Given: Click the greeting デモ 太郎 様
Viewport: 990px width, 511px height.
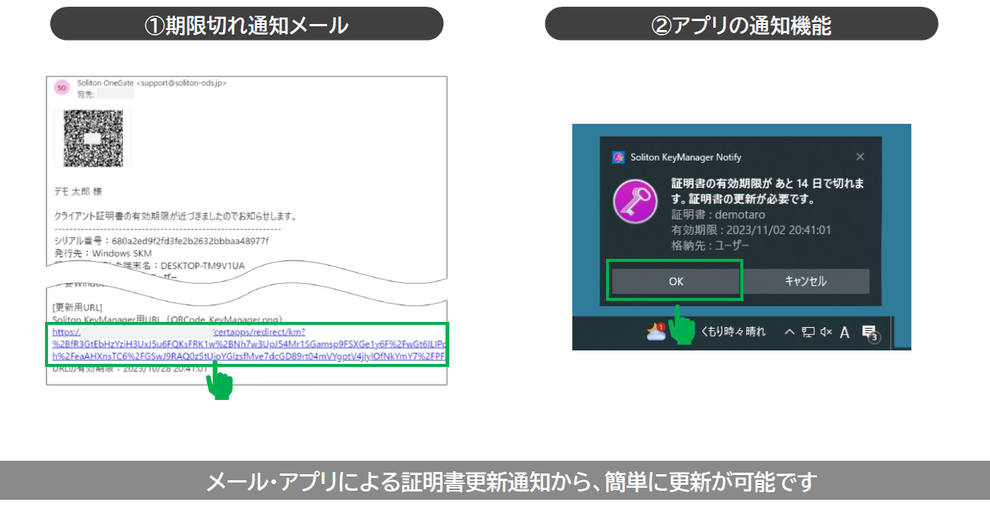Looking at the screenshot, I should coord(78,191).
